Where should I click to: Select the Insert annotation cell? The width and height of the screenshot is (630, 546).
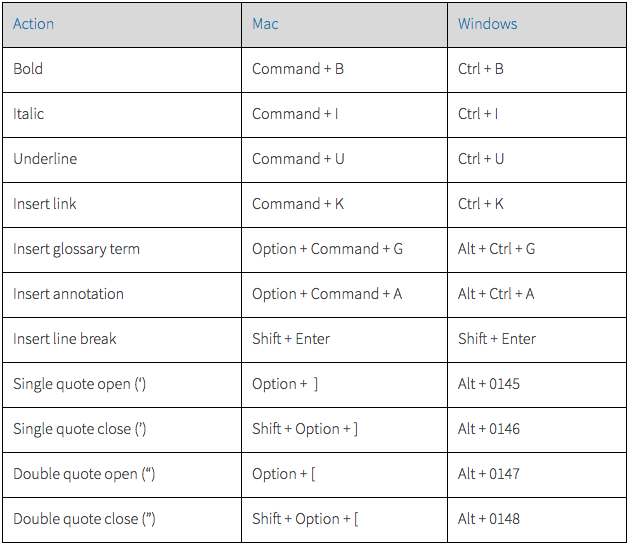(x=122, y=295)
